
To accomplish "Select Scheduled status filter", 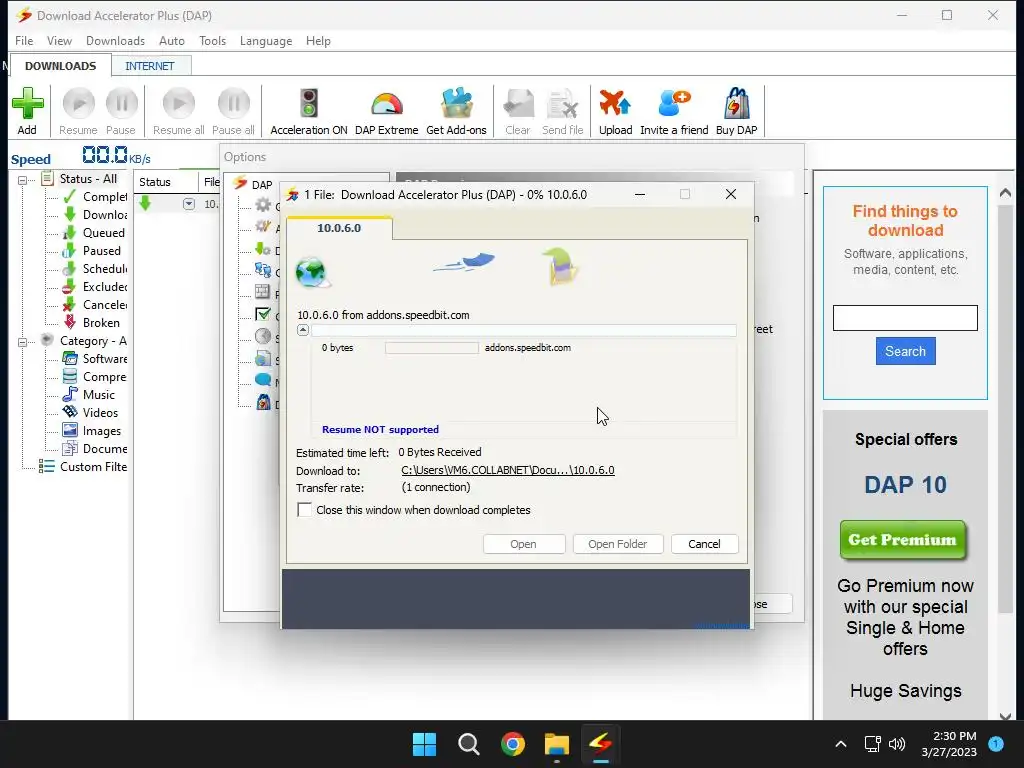I will [95, 268].
